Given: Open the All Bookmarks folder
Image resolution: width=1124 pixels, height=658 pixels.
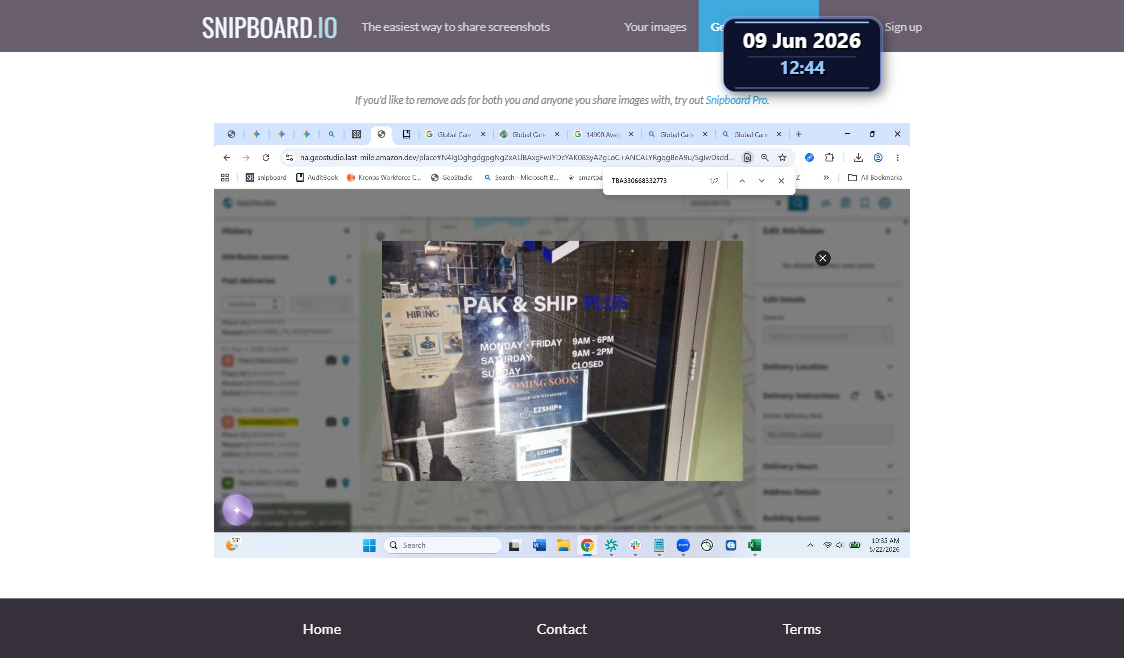Looking at the screenshot, I should 875,177.
